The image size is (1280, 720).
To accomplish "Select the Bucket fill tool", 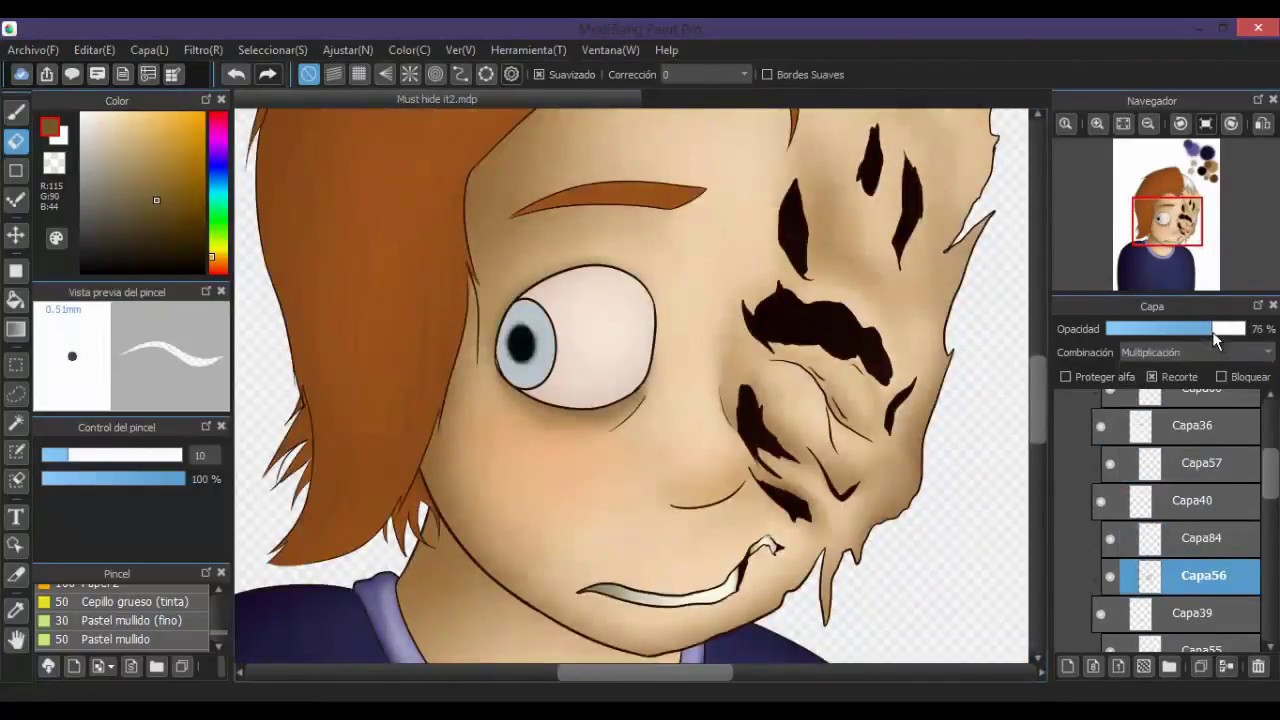I will [x=16, y=300].
